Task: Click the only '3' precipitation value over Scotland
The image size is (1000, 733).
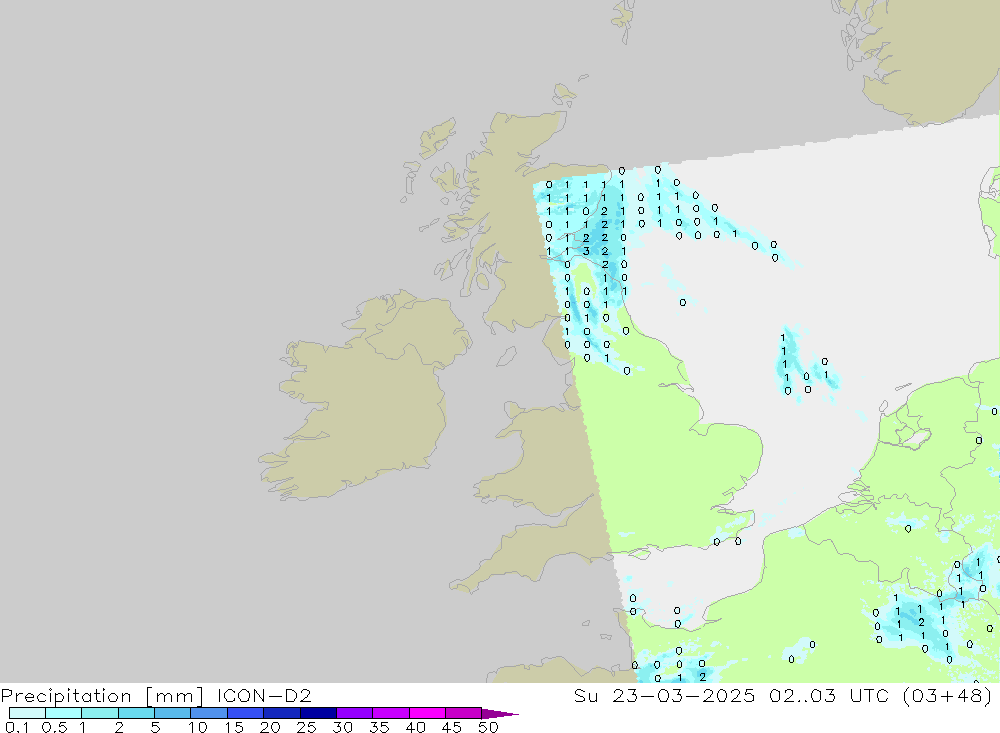Action: pyautogui.click(x=586, y=251)
